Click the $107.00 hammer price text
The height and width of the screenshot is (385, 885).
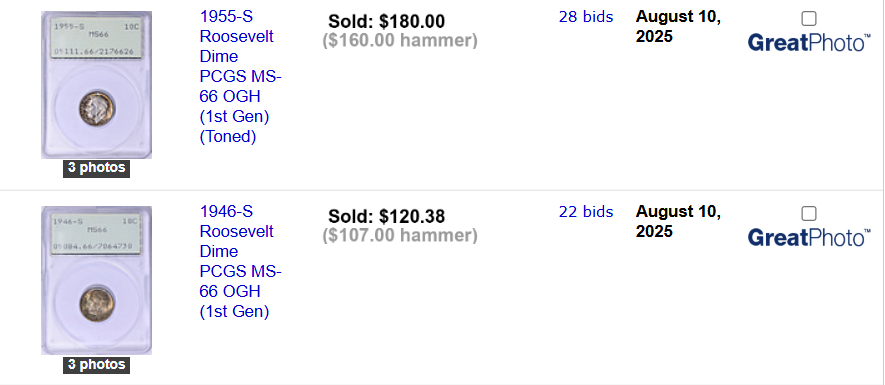click(x=400, y=235)
